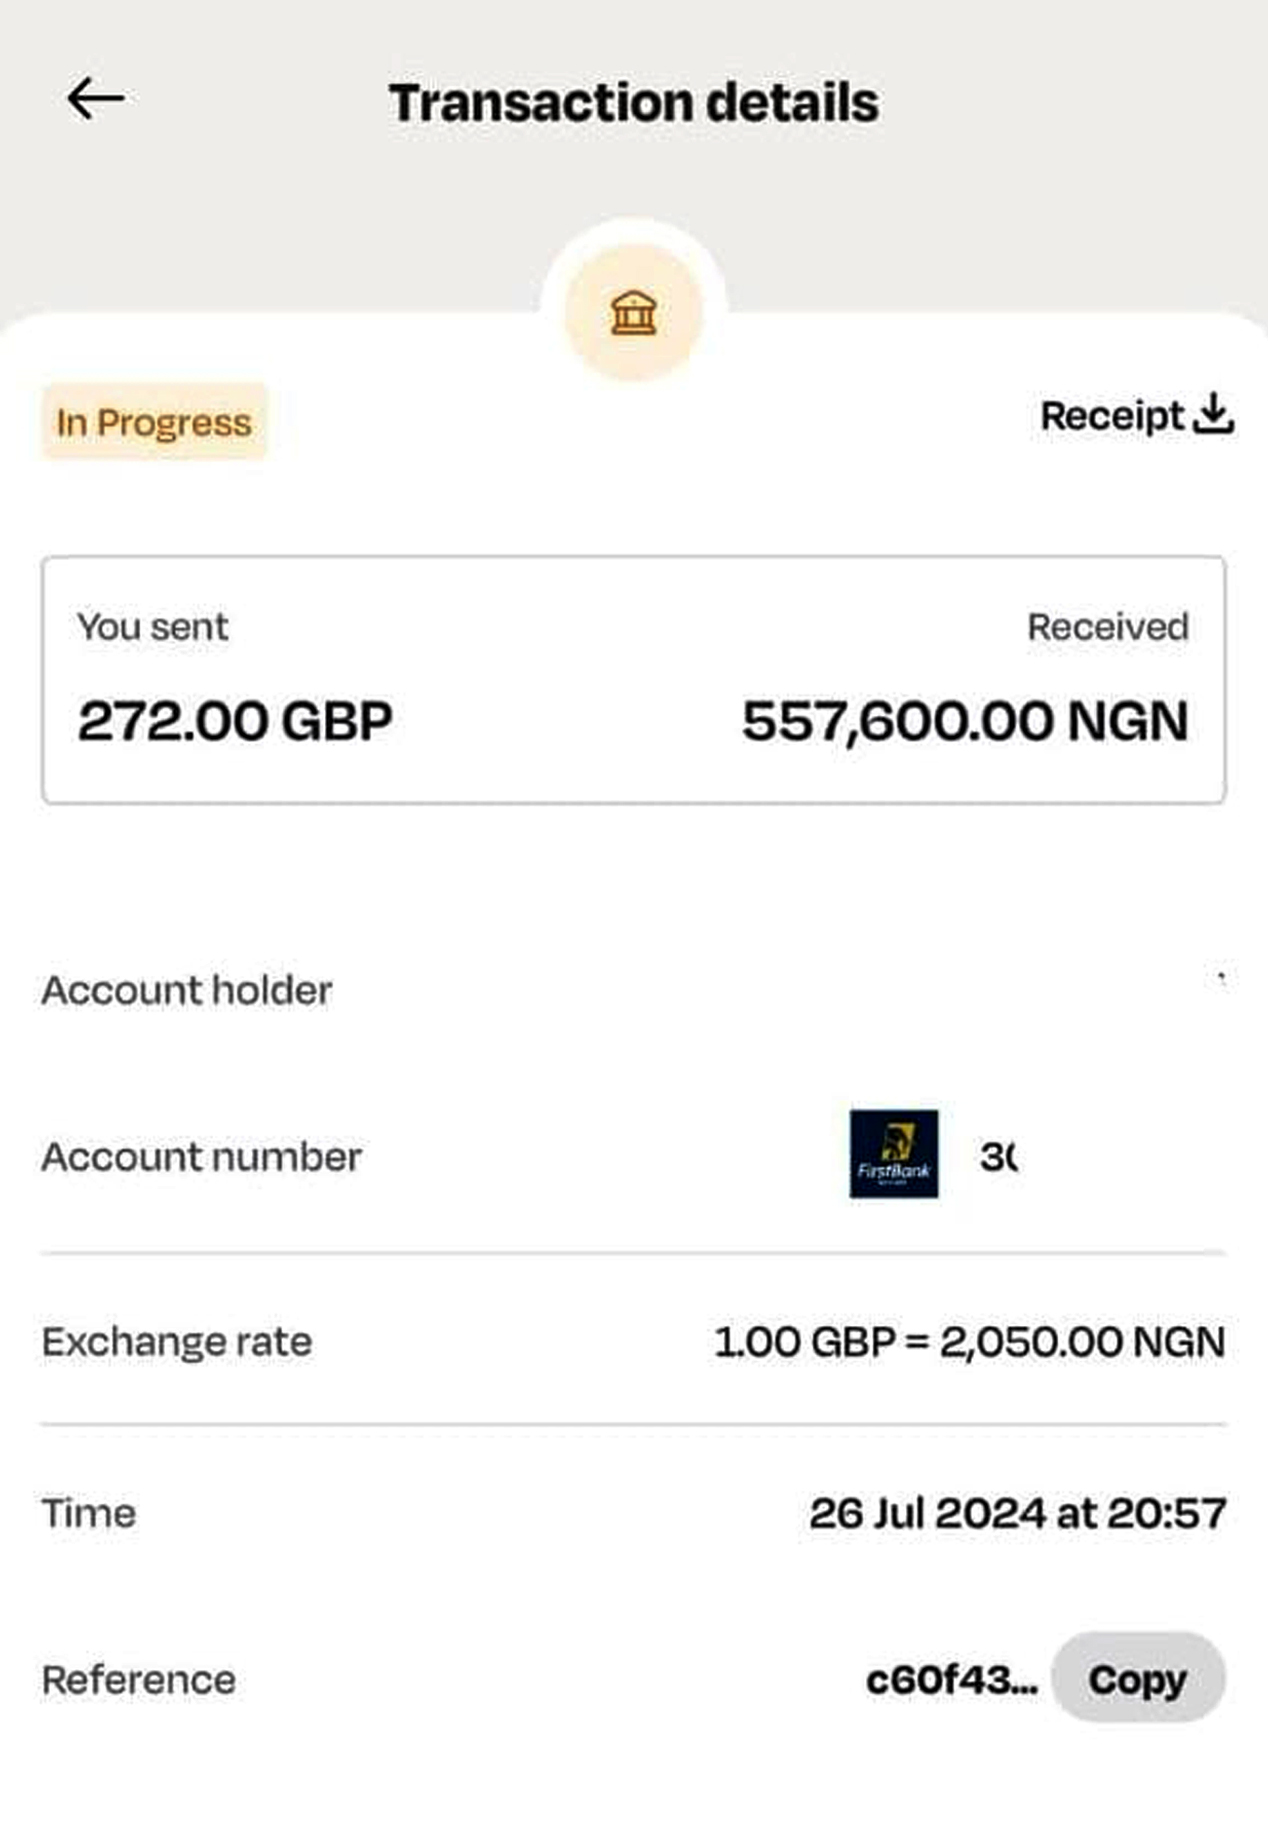
Task: Select the 557,600.00 NGN received amount
Action: pyautogui.click(x=965, y=721)
